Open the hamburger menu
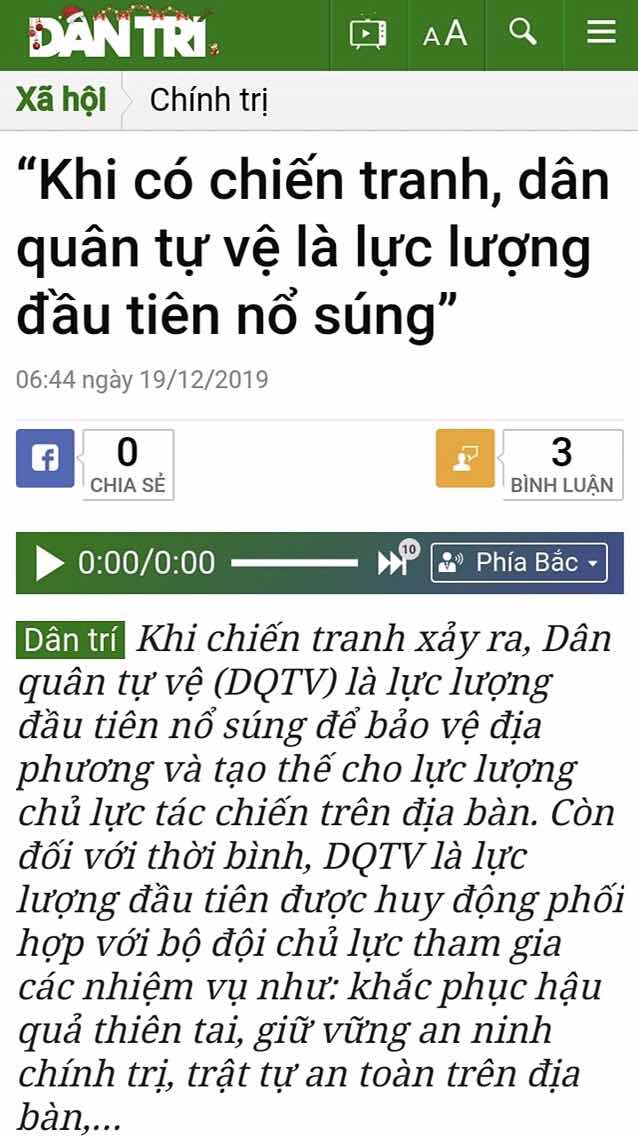The width and height of the screenshot is (638, 1136). click(601, 33)
